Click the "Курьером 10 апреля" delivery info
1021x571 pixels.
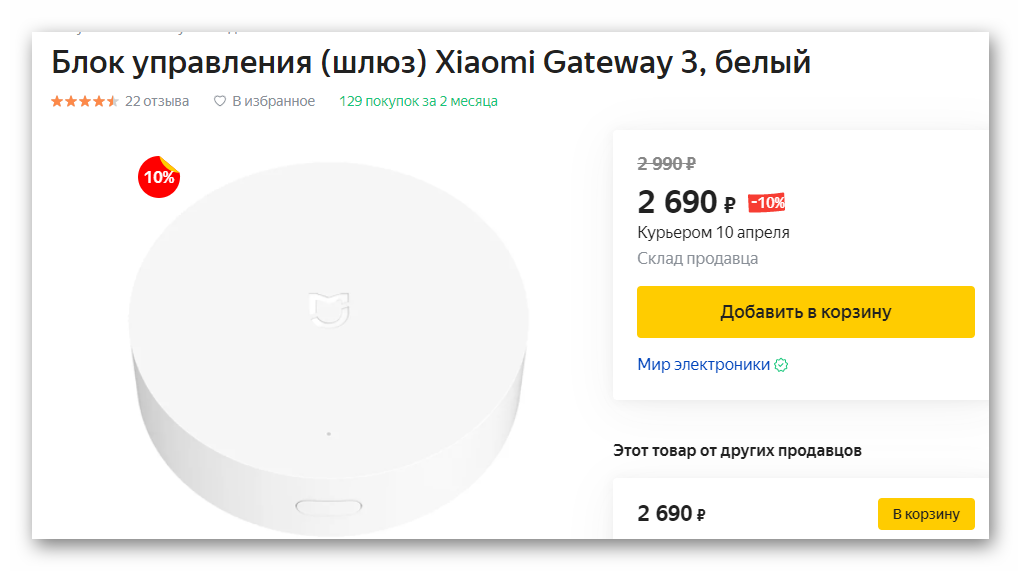(x=713, y=233)
